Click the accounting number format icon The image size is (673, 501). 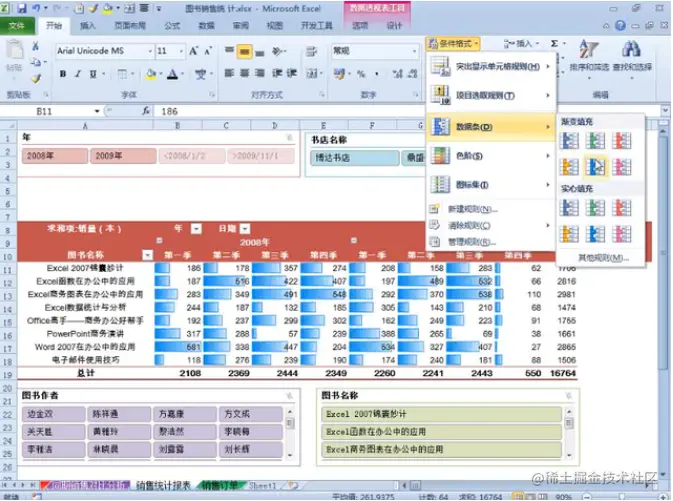(340, 74)
